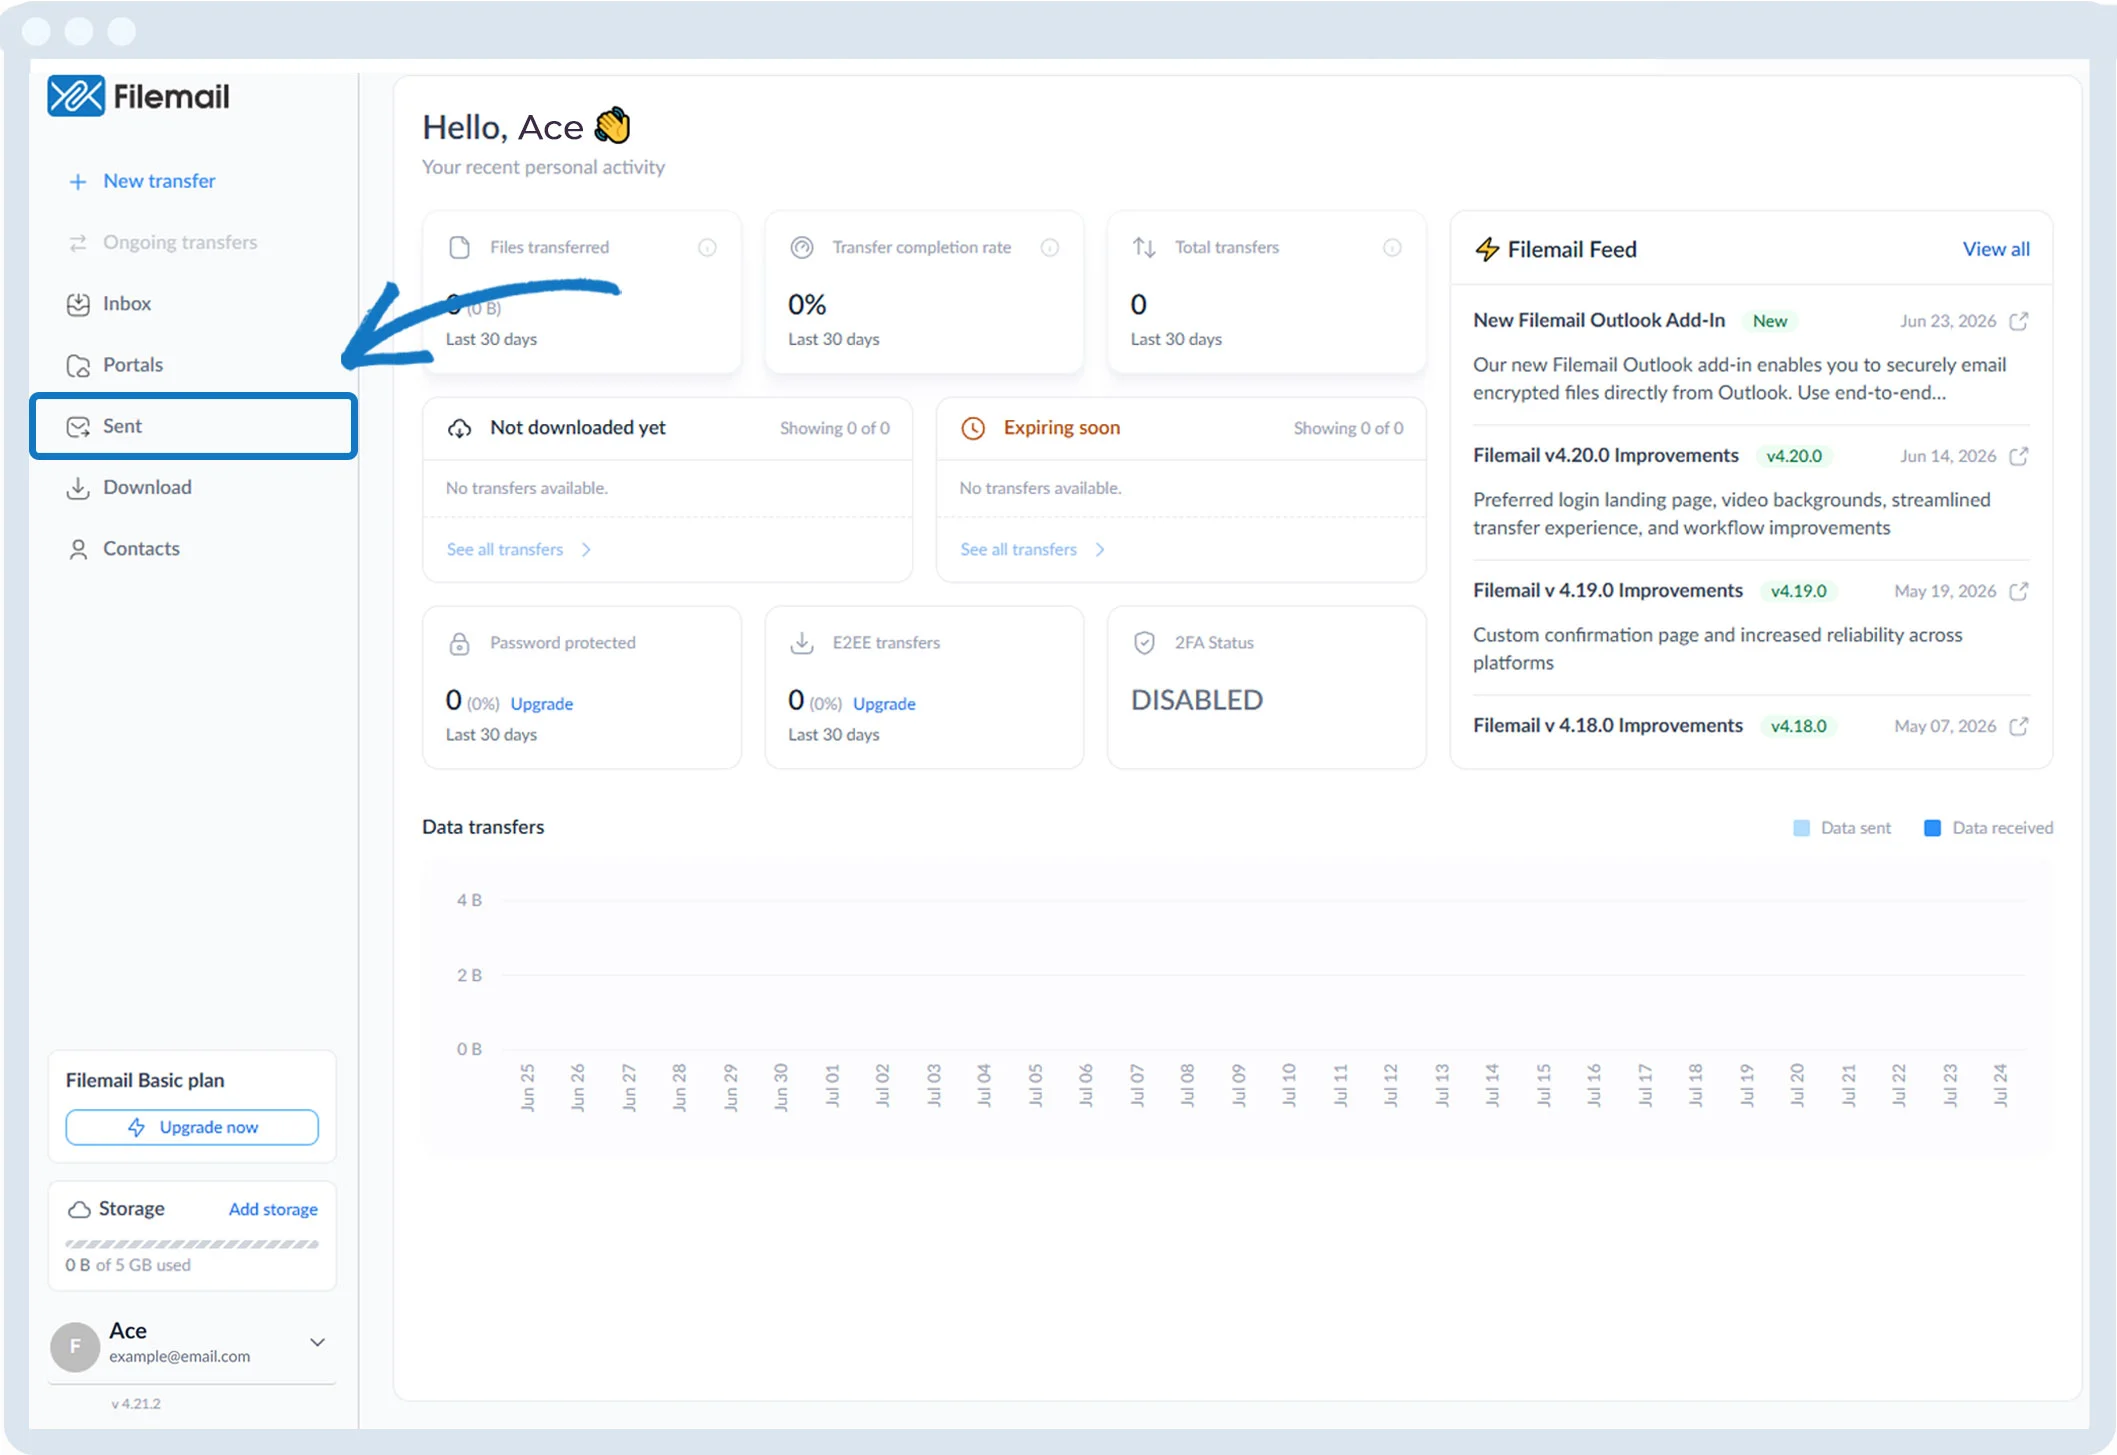Image resolution: width=2117 pixels, height=1455 pixels.
Task: Toggle the Data sent legend swatch
Action: [x=1802, y=828]
